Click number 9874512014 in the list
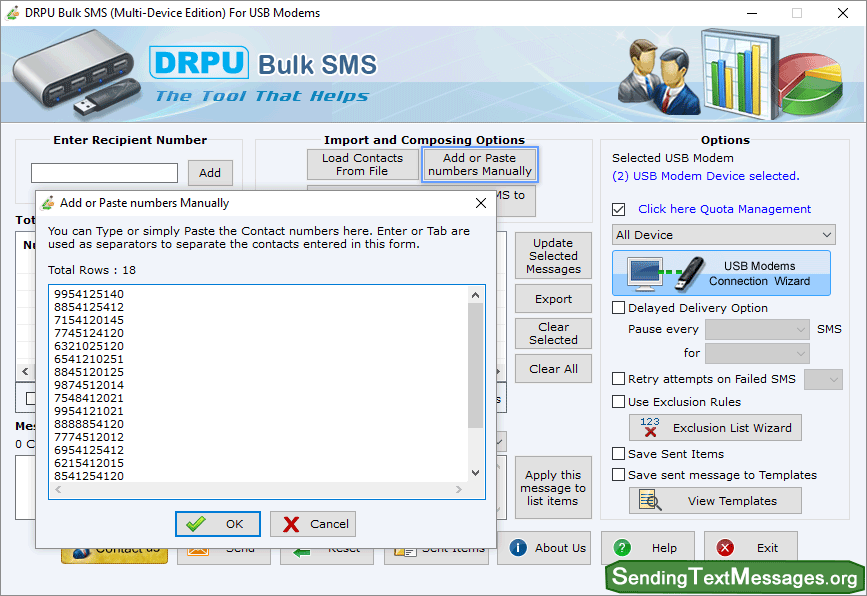The height and width of the screenshot is (596, 867). click(x=89, y=385)
